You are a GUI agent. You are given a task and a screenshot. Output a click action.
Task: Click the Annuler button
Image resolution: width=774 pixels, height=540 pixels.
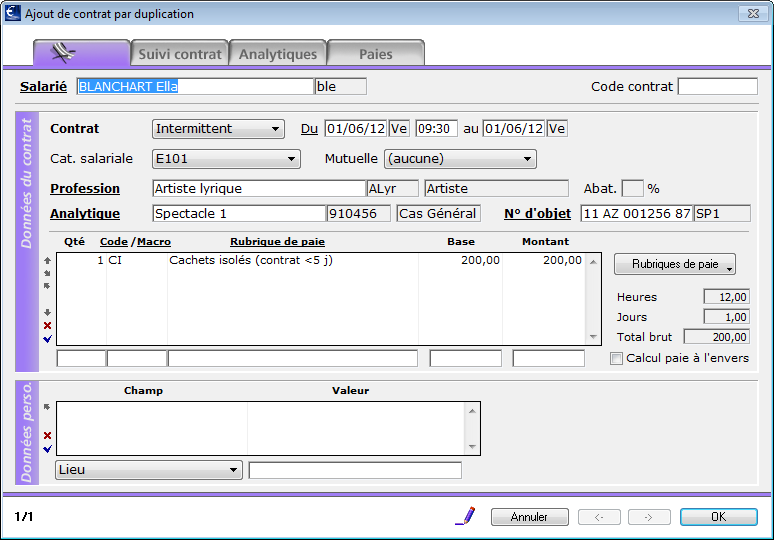coord(530,517)
